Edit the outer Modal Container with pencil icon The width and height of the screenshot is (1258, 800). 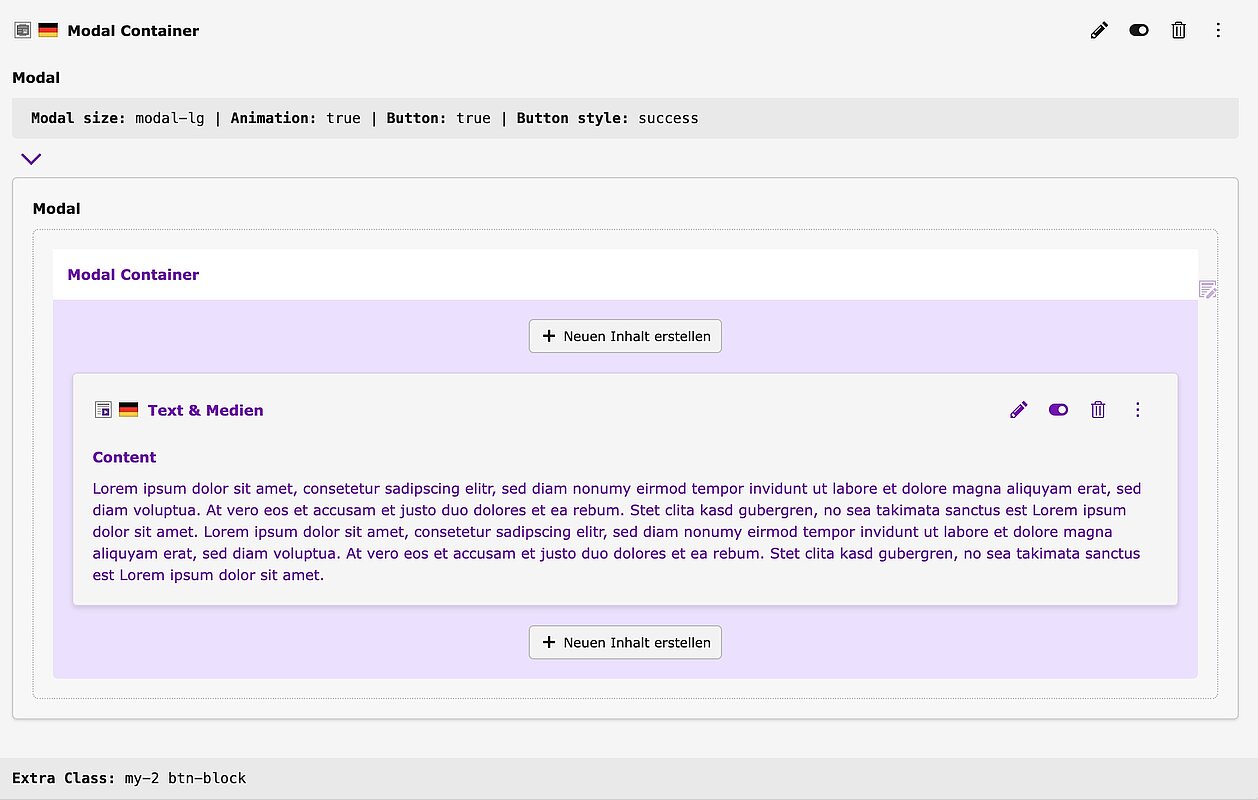point(1099,30)
